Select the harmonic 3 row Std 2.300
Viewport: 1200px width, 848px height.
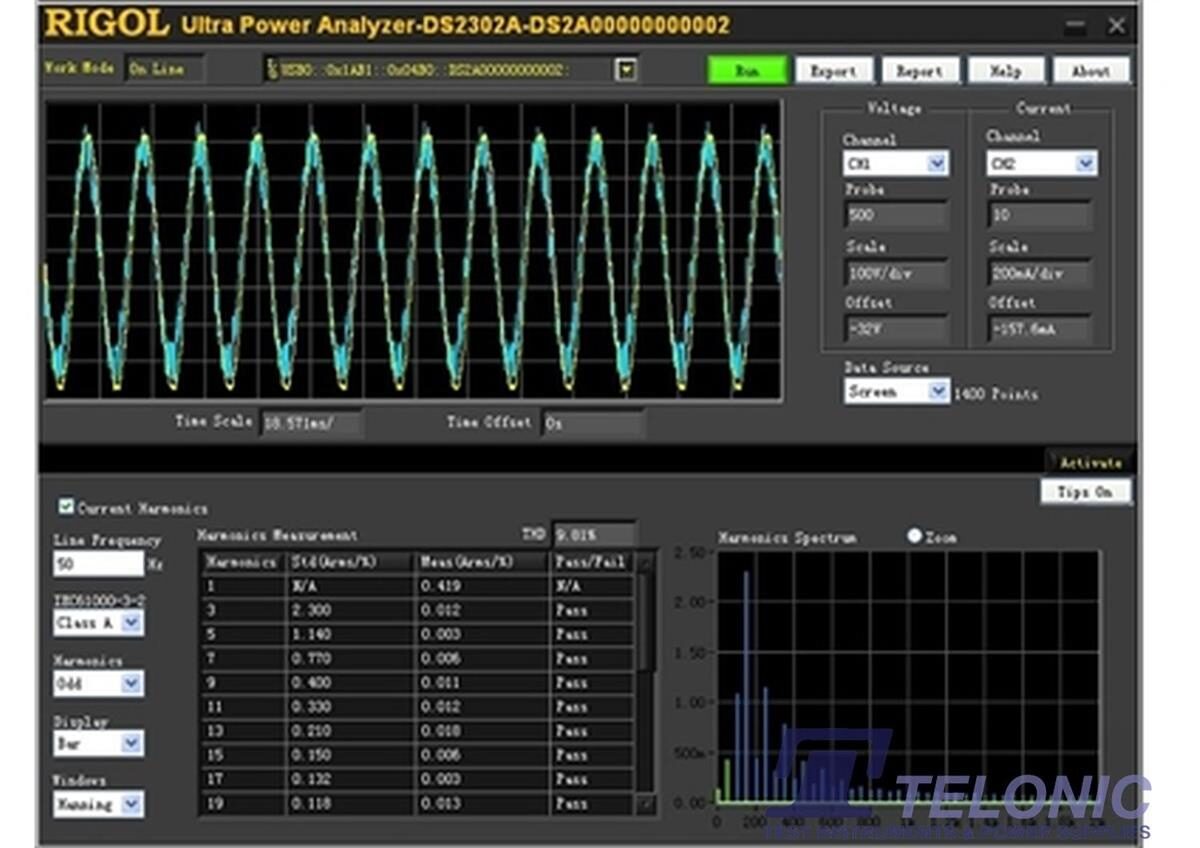pyautogui.click(x=417, y=610)
